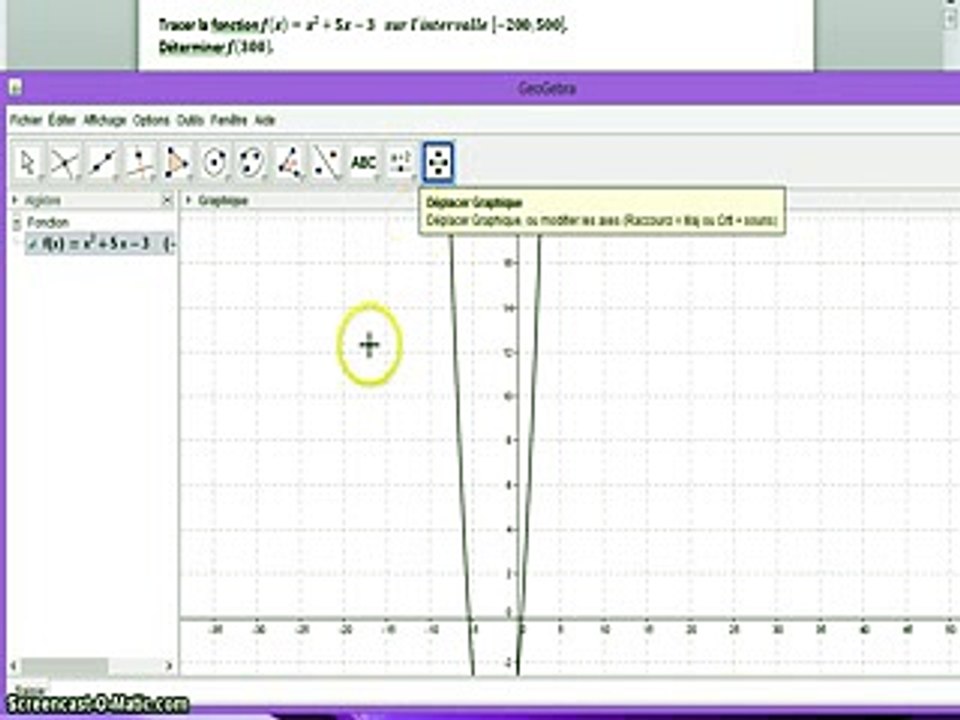Open the Fichier menu
Viewport: 960px width, 720px height.
[x=26, y=120]
